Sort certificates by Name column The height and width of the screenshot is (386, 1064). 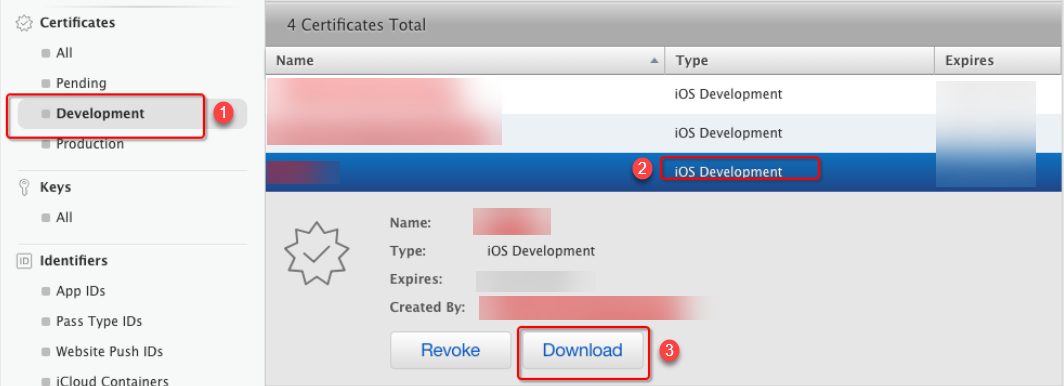tap(465, 60)
